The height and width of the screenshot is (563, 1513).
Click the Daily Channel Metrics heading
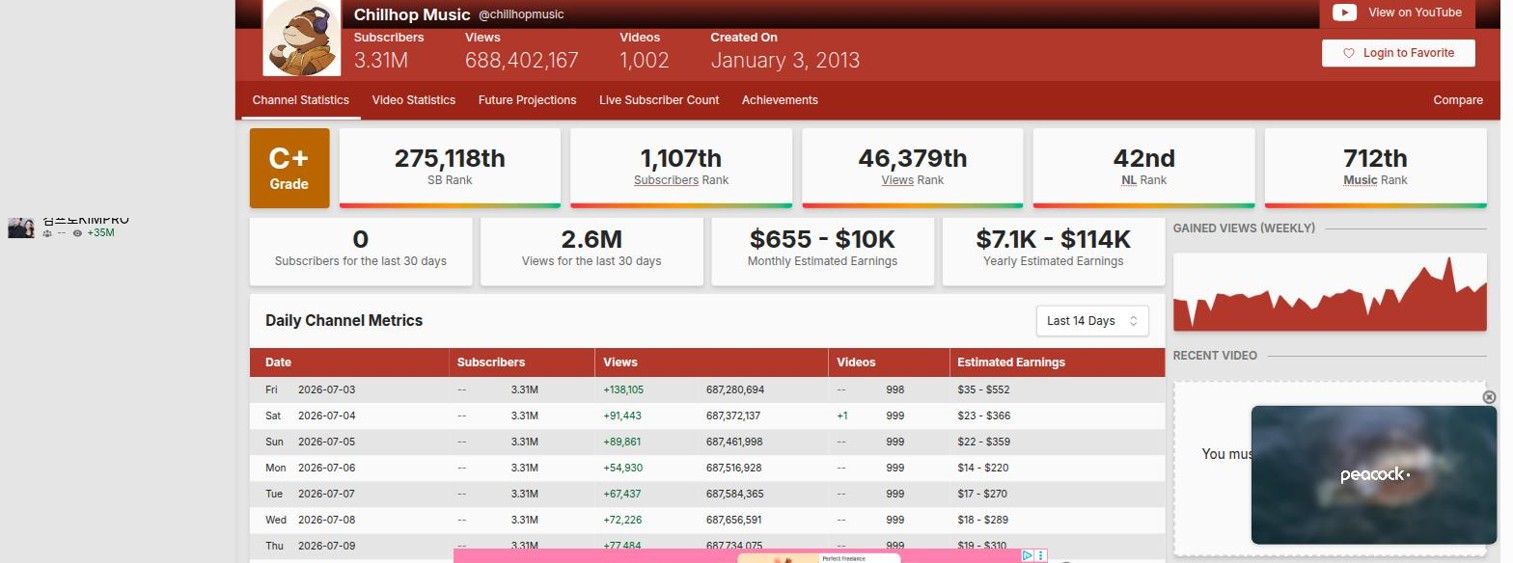(344, 321)
